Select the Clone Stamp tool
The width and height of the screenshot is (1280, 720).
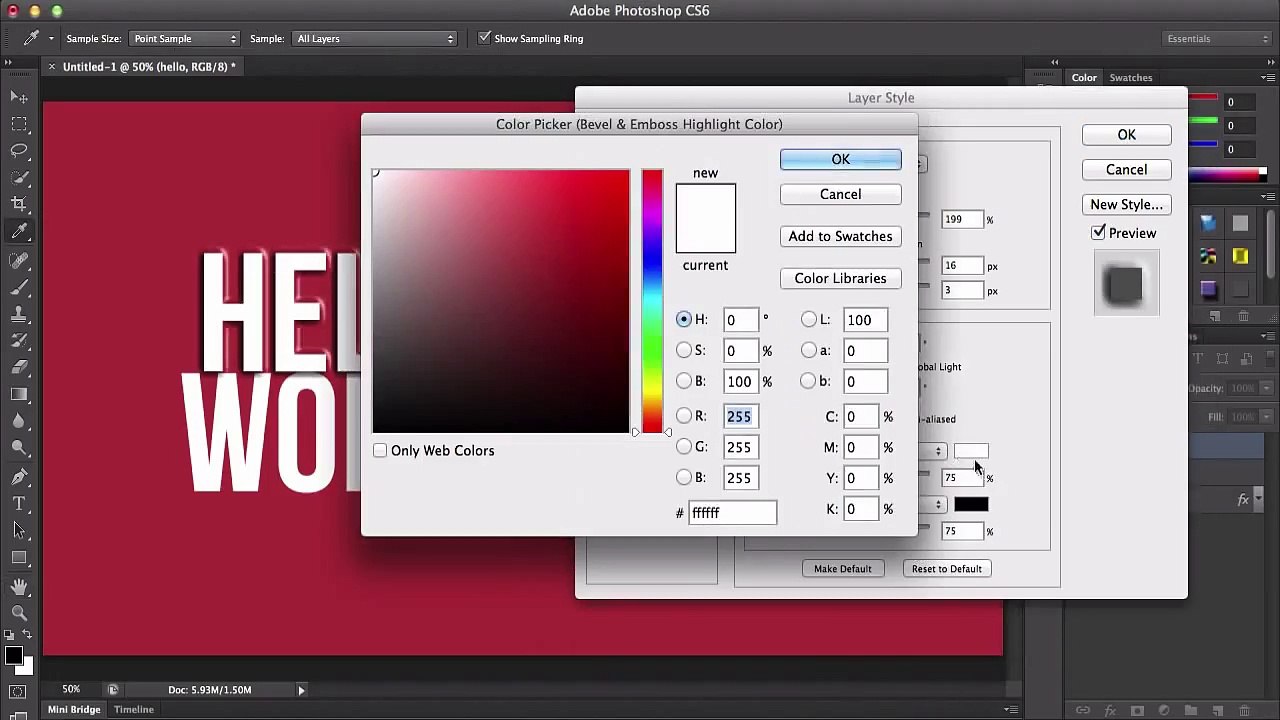pyautogui.click(x=19, y=314)
